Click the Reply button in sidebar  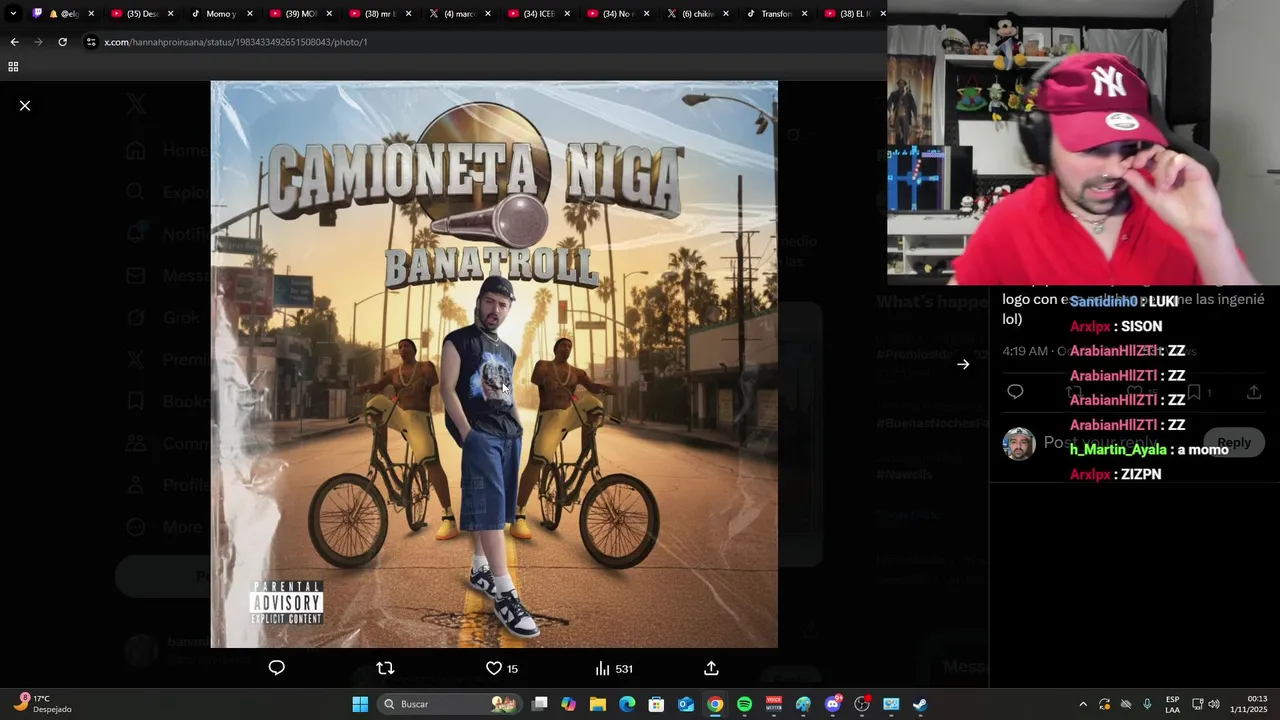pos(1234,442)
